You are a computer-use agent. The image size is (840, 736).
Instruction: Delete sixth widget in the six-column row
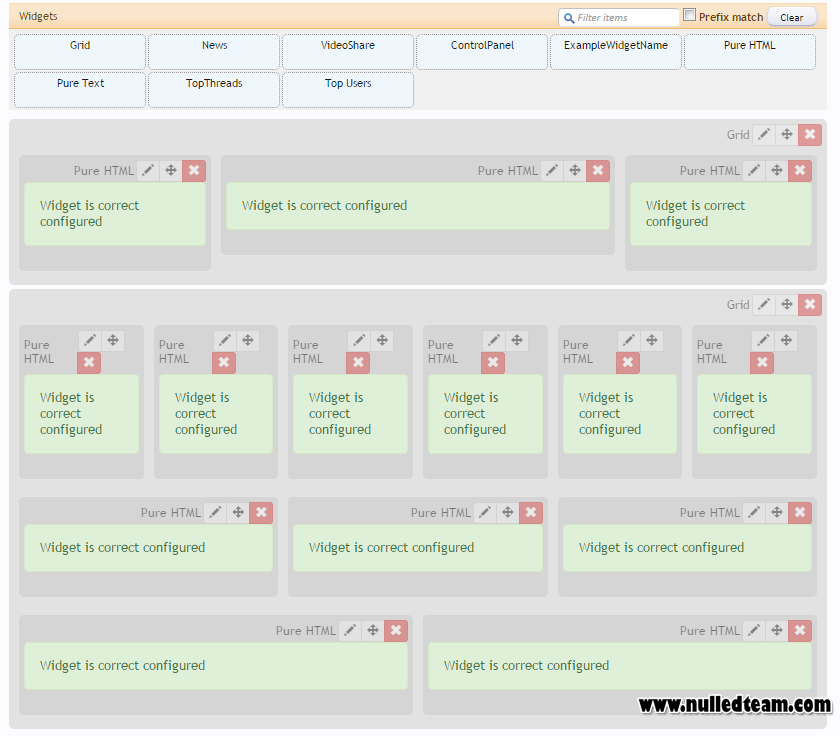pyautogui.click(x=762, y=363)
